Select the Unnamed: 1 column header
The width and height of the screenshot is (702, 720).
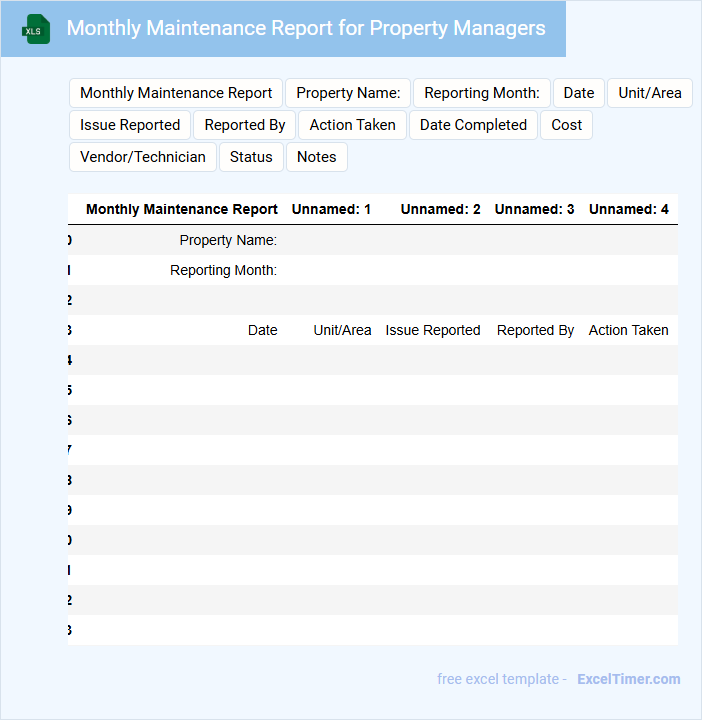(331, 209)
